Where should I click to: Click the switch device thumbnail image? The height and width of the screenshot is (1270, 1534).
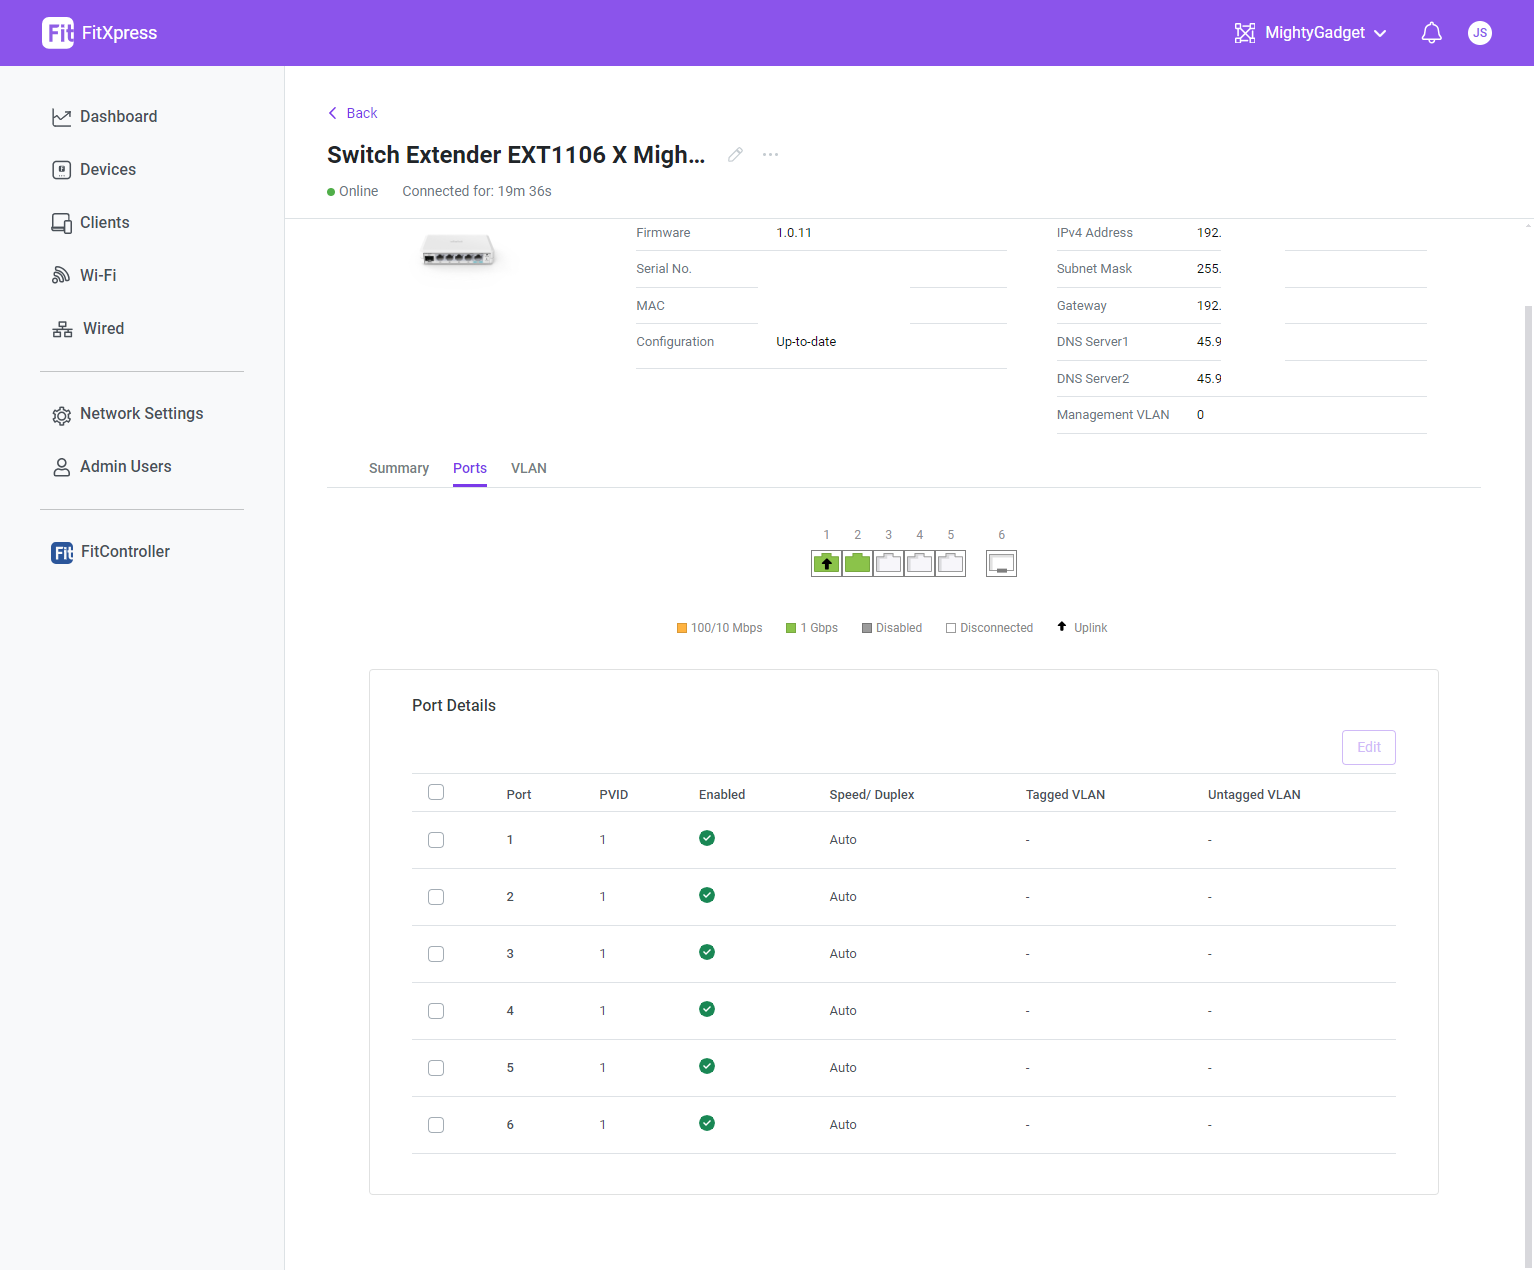point(458,250)
